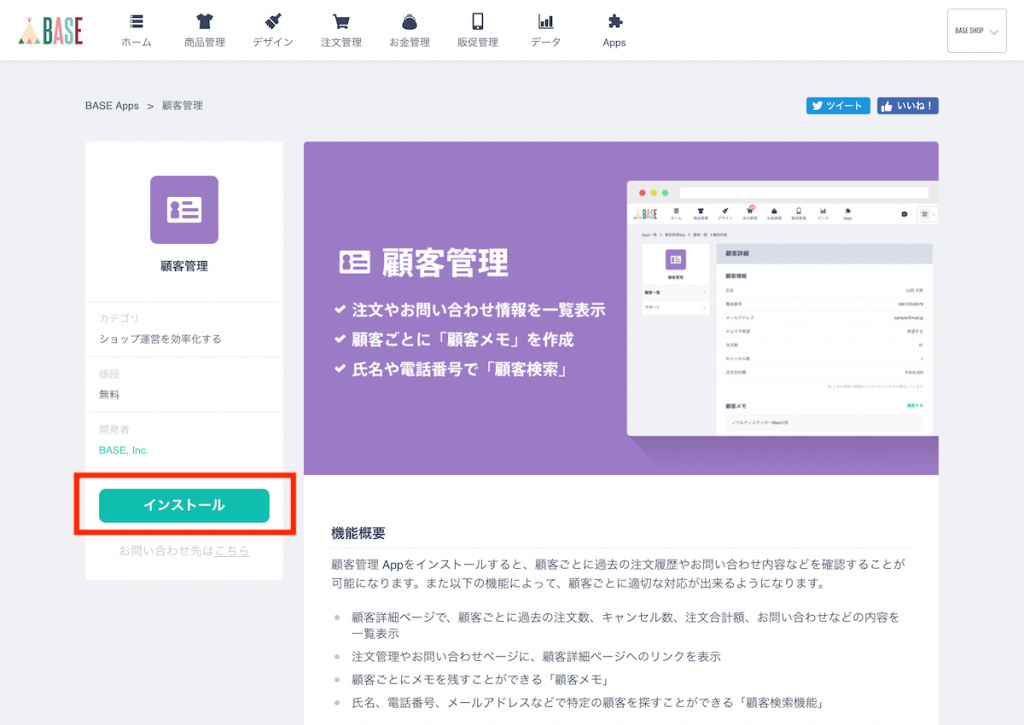
Task: Open デザイン brush icon
Action: click(x=273, y=22)
